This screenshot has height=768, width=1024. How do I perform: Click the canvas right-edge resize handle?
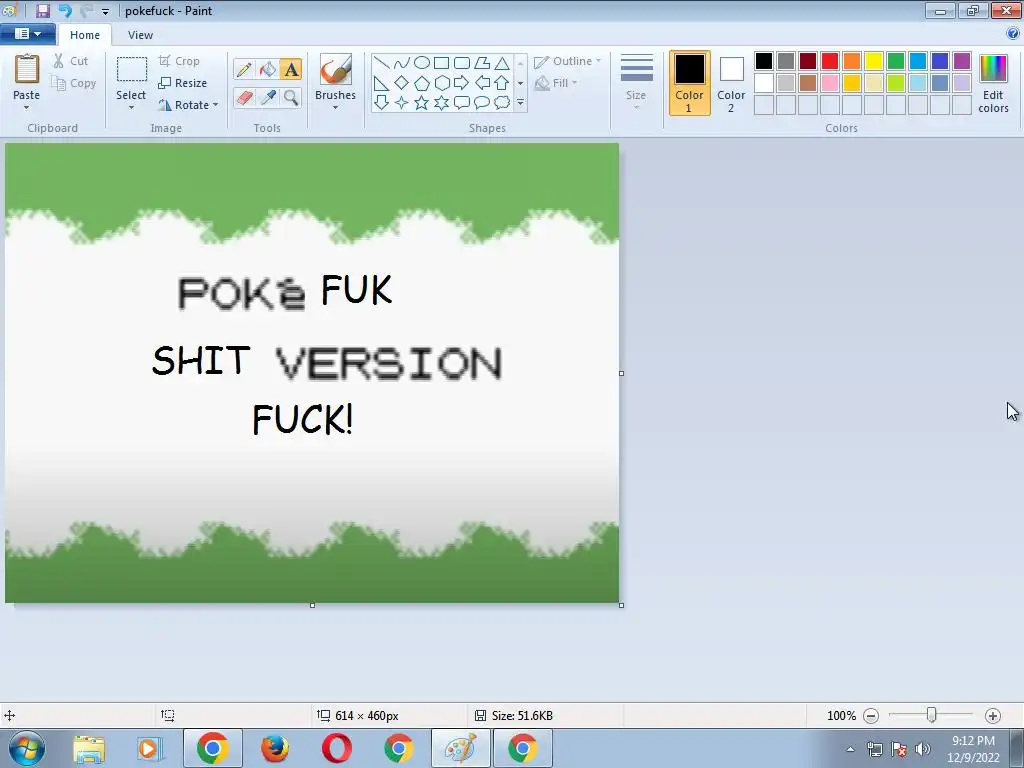tap(621, 374)
